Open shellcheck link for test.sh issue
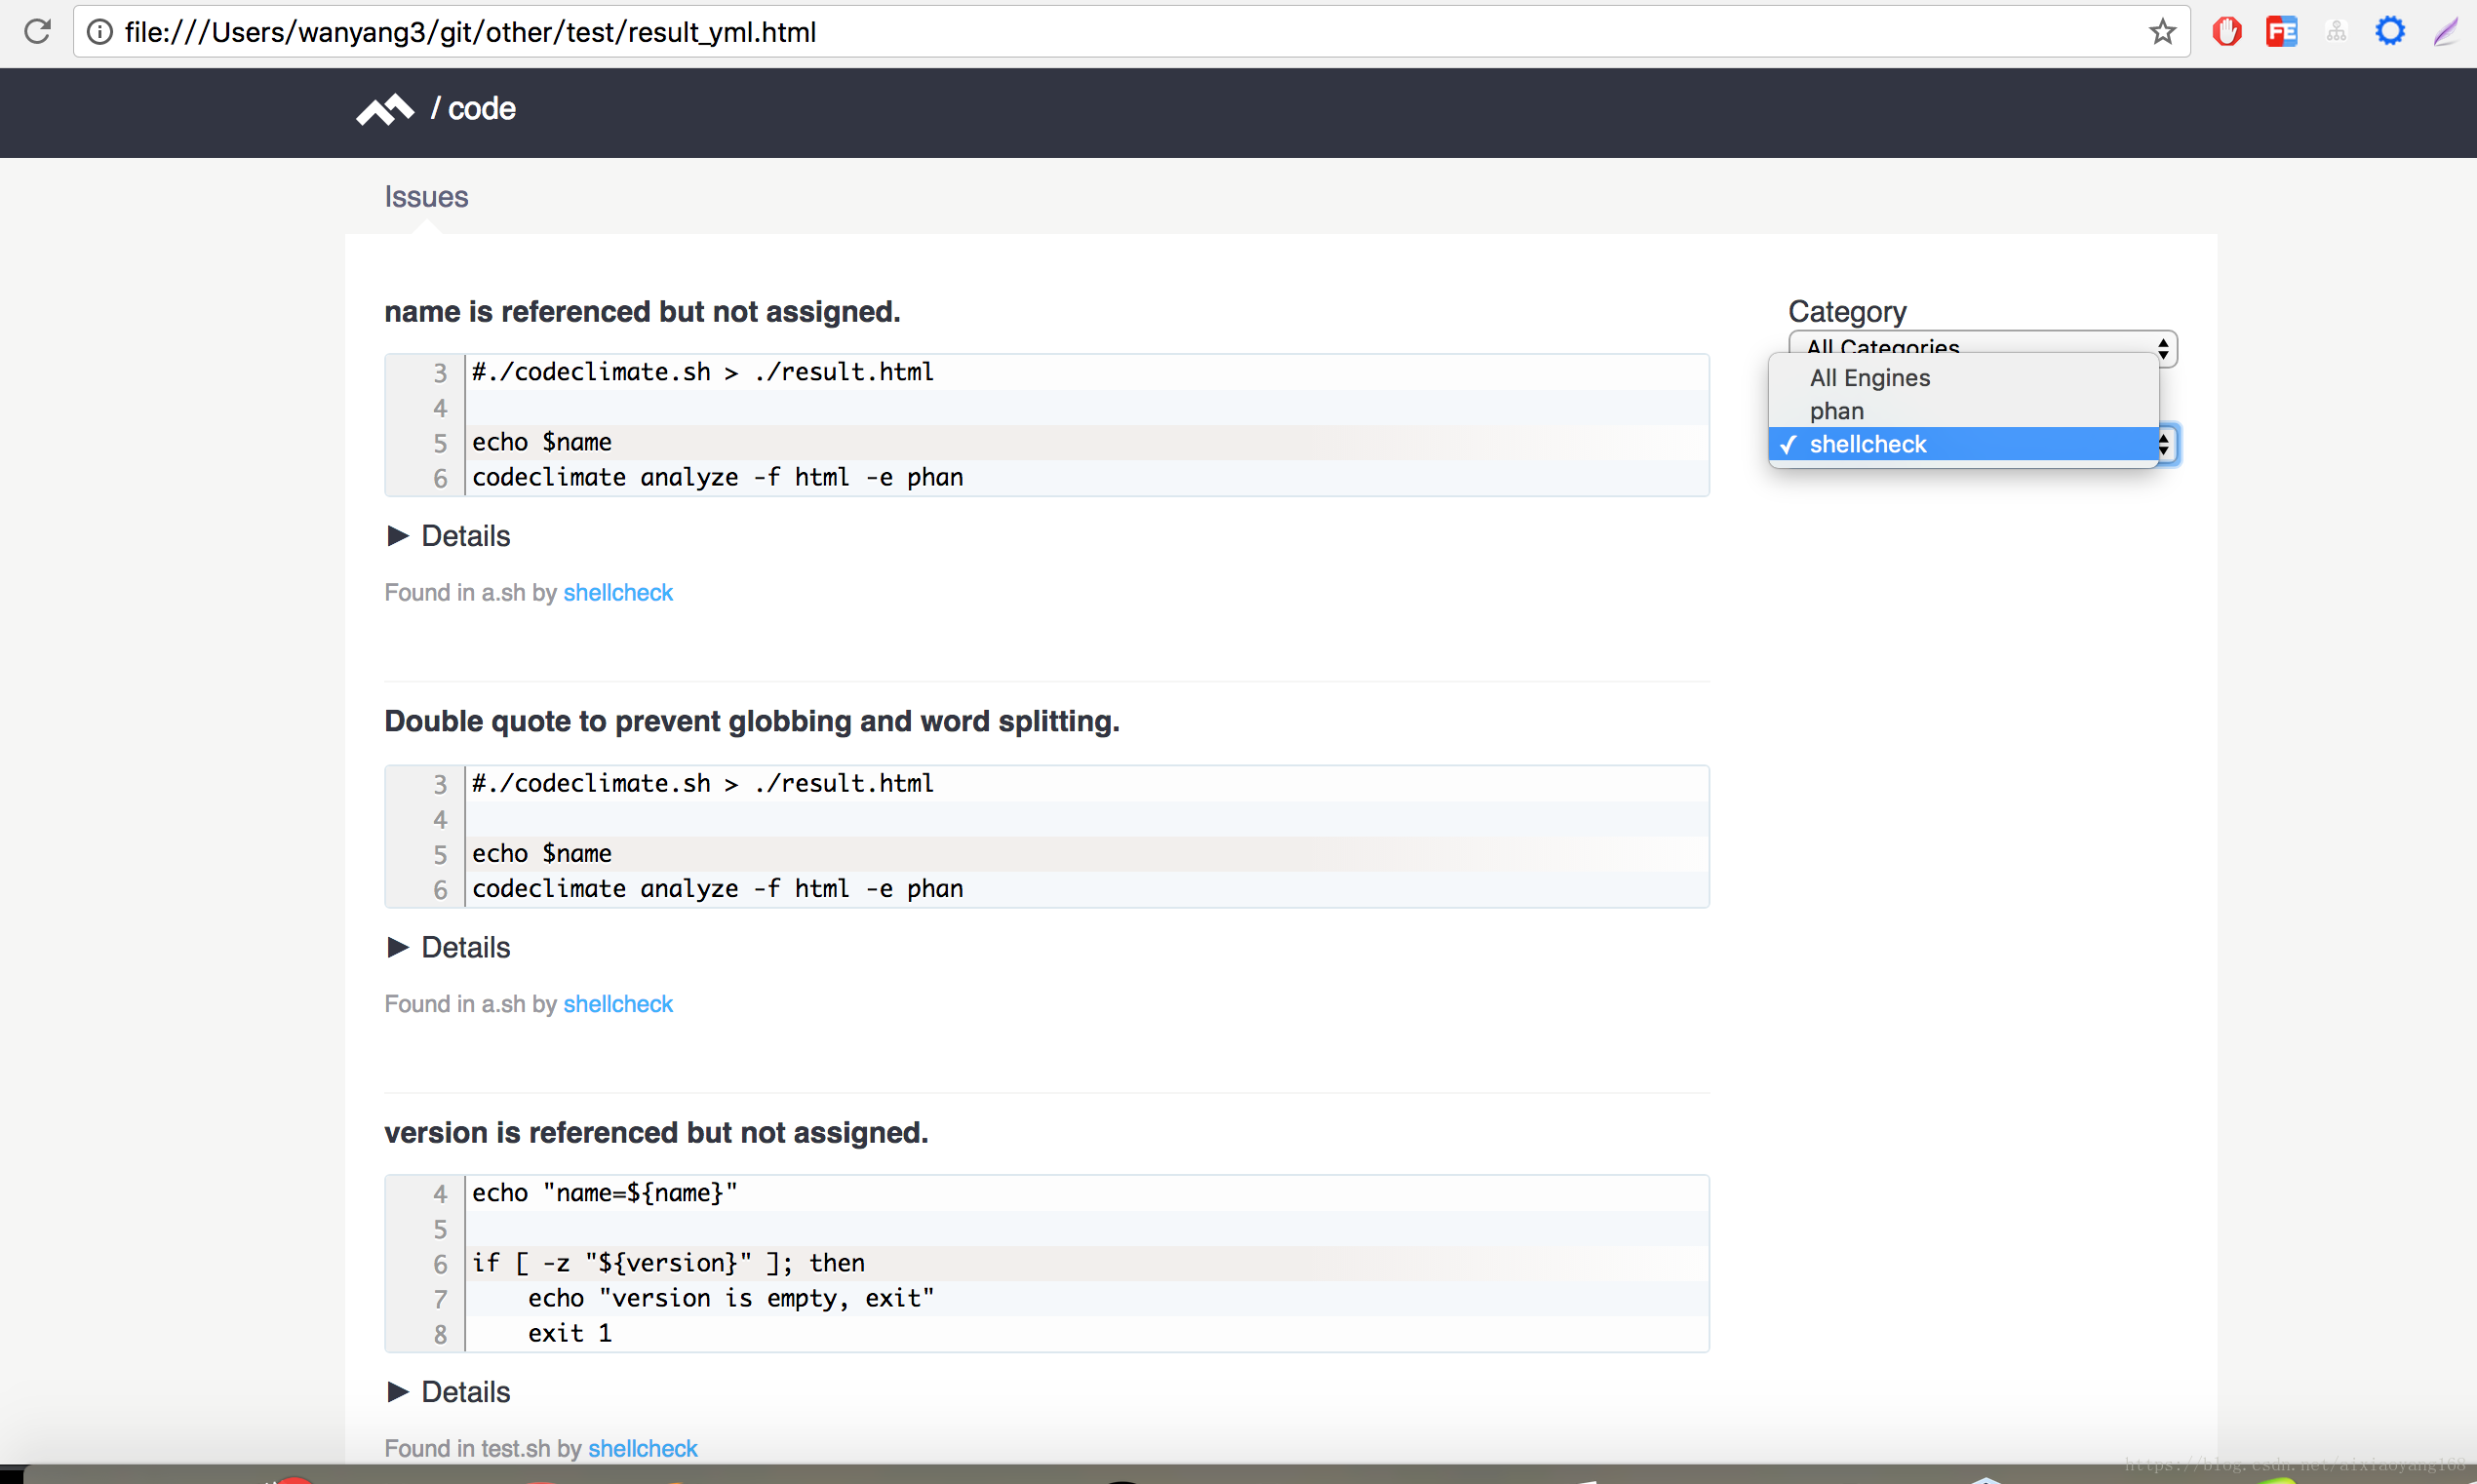 coord(643,1449)
